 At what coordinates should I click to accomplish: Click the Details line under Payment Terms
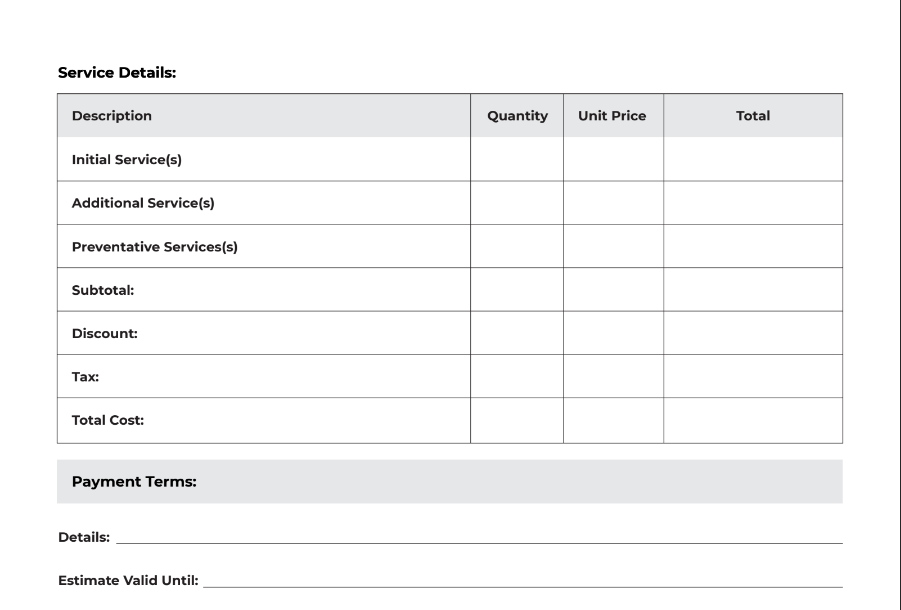(479, 537)
